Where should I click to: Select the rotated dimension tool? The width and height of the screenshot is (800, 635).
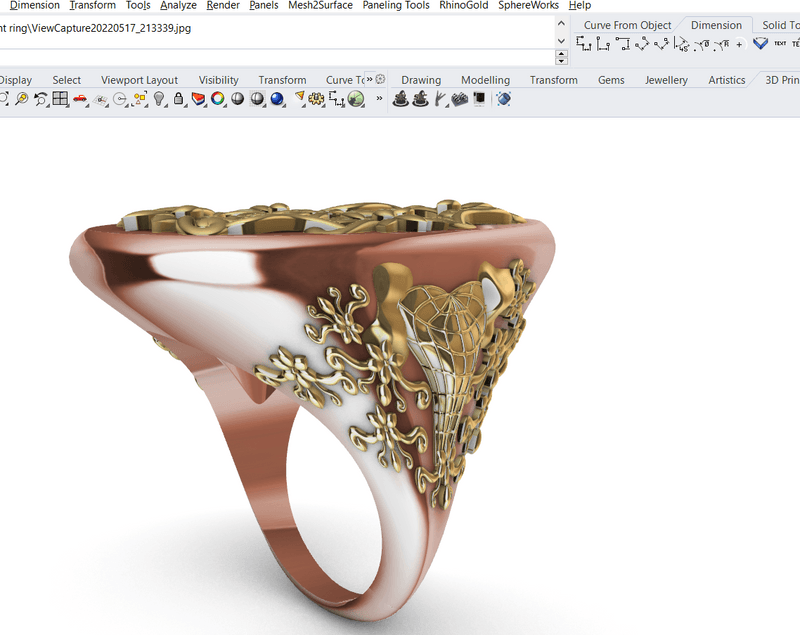pos(661,44)
